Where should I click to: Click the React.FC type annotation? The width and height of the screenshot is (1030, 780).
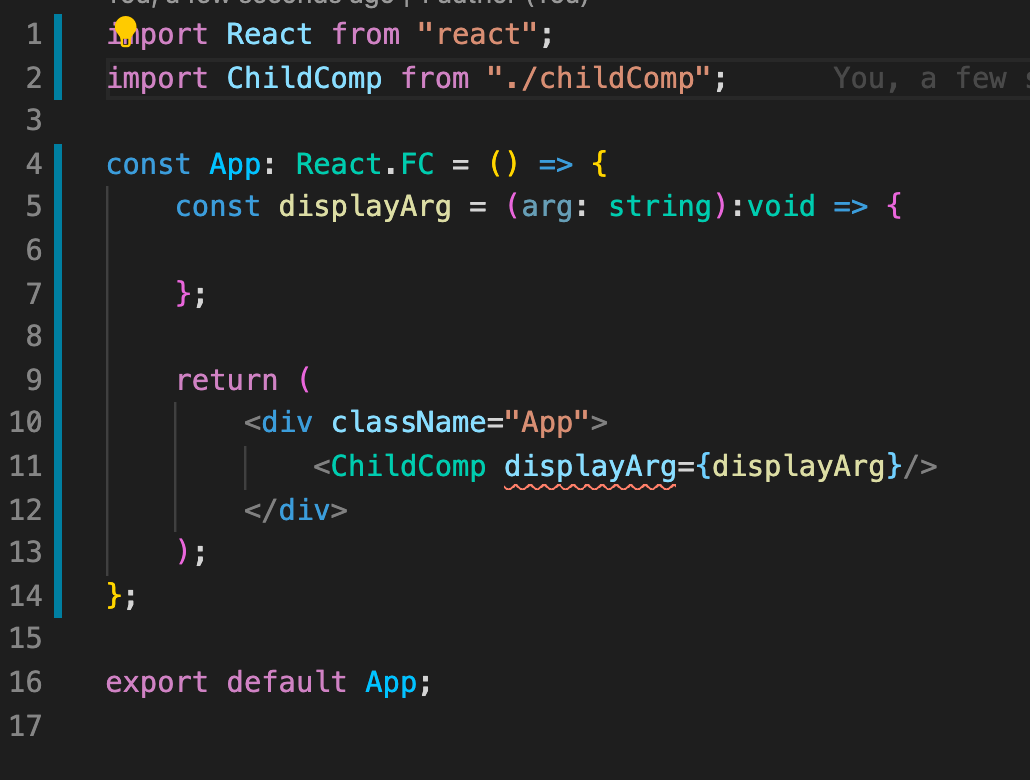point(365,164)
